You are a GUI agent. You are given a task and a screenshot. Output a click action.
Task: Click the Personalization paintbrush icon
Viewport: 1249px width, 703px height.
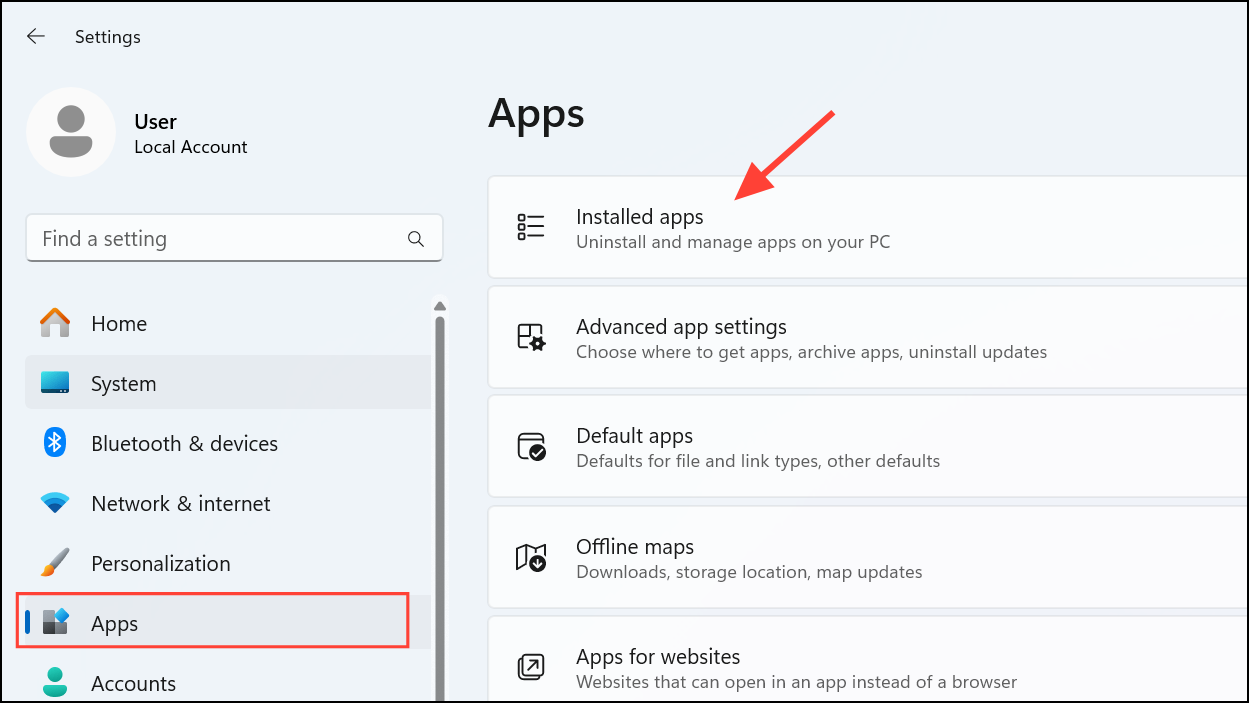[54, 562]
